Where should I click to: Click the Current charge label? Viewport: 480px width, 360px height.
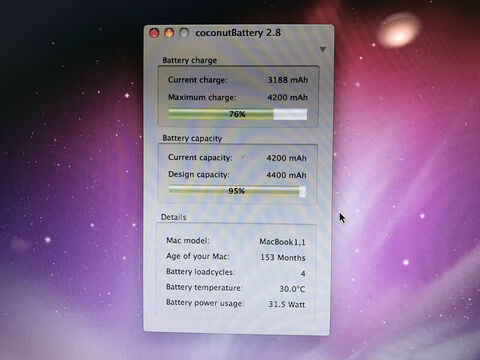coord(198,80)
